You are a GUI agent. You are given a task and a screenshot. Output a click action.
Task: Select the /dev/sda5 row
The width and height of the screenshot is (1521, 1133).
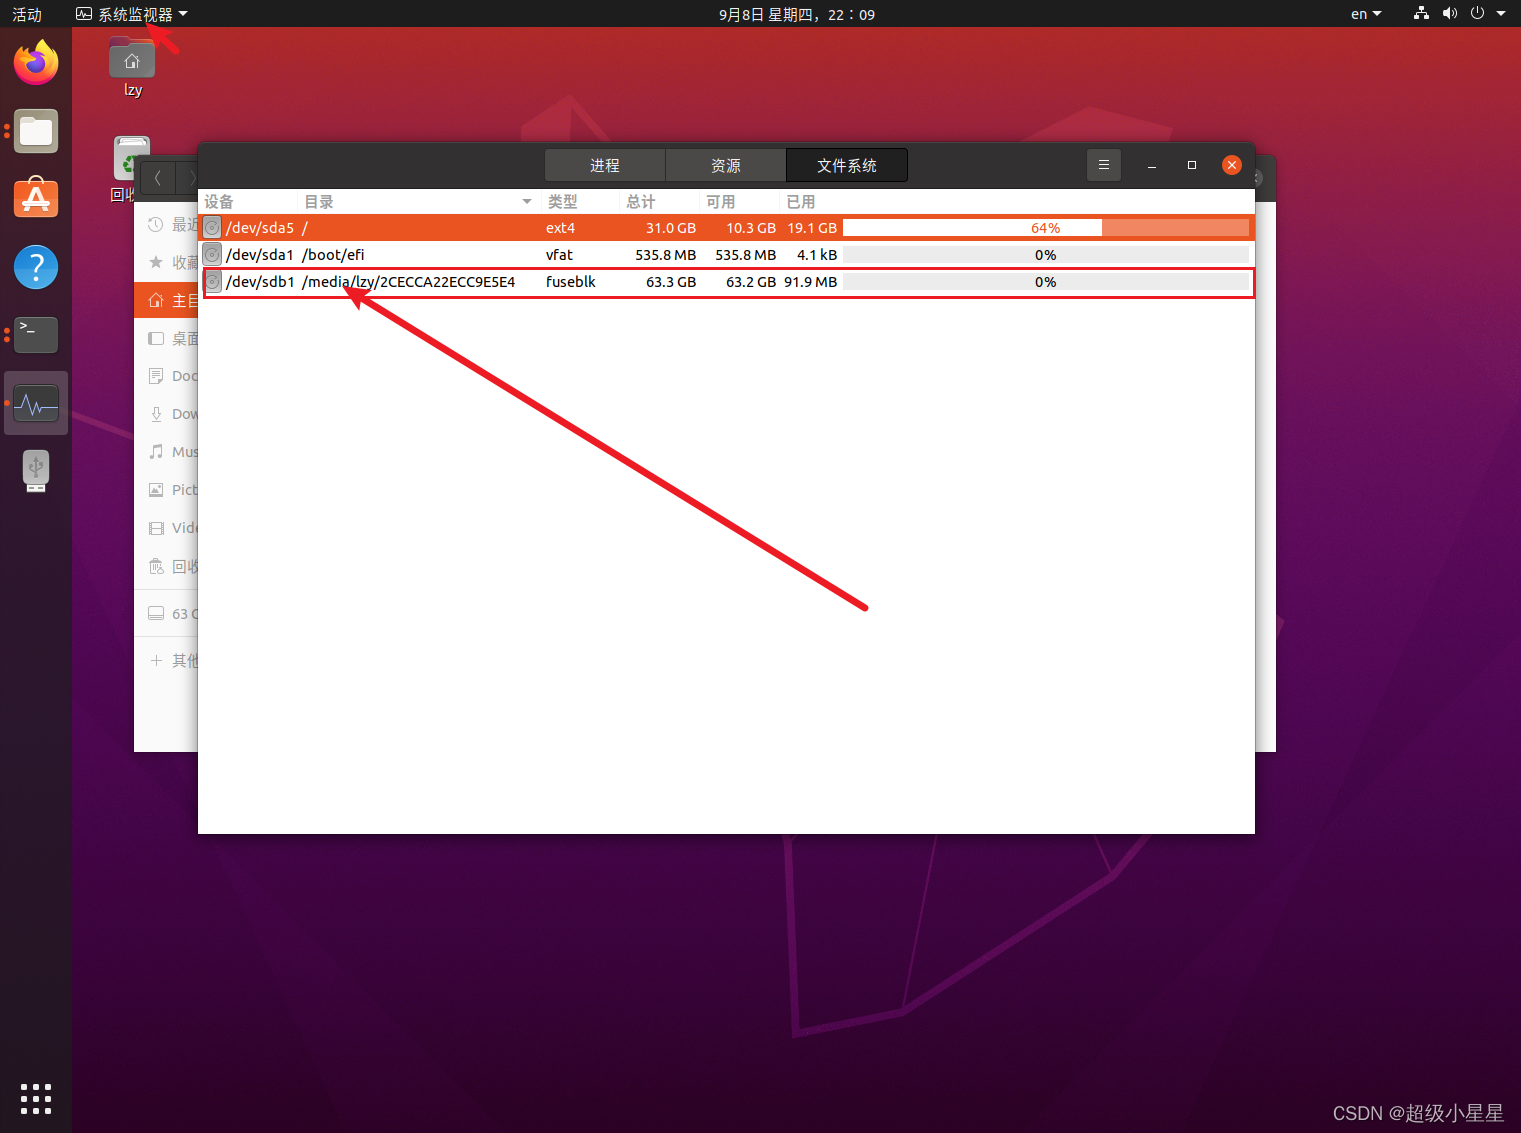pos(726,228)
